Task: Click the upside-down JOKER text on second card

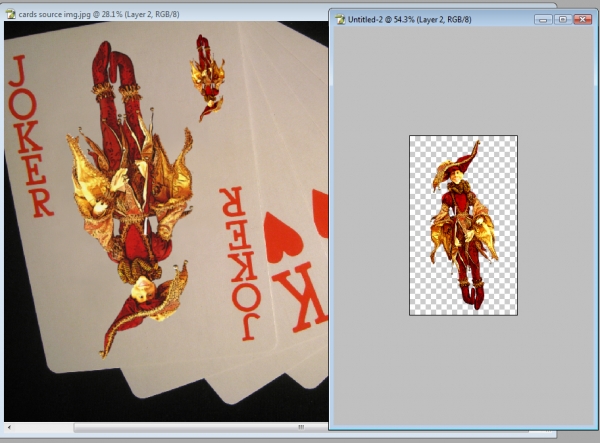Action: tap(239, 264)
